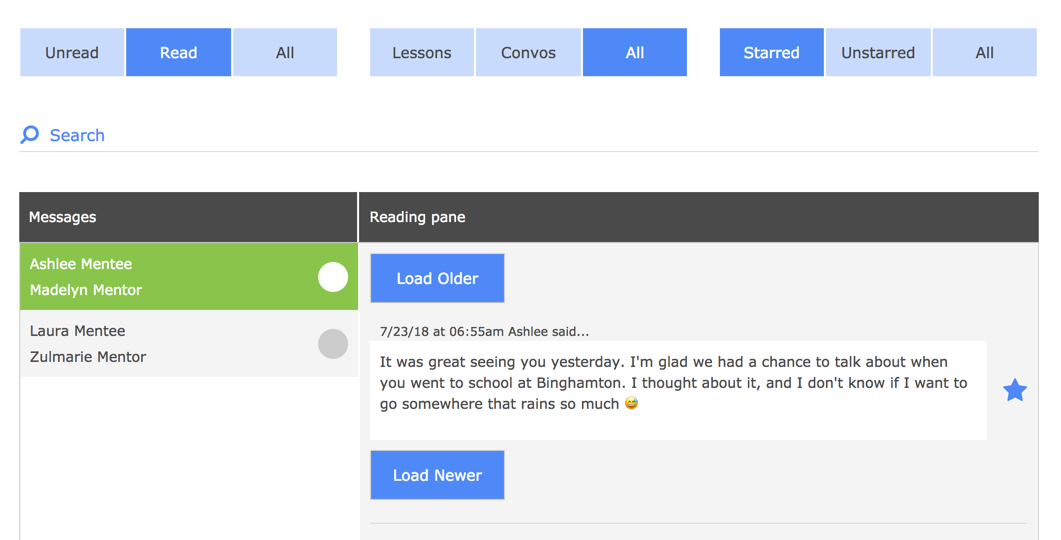This screenshot has height=540, width=1061.
Task: Unstar Ashlee's message using the star icon
Action: pyautogui.click(x=1014, y=390)
